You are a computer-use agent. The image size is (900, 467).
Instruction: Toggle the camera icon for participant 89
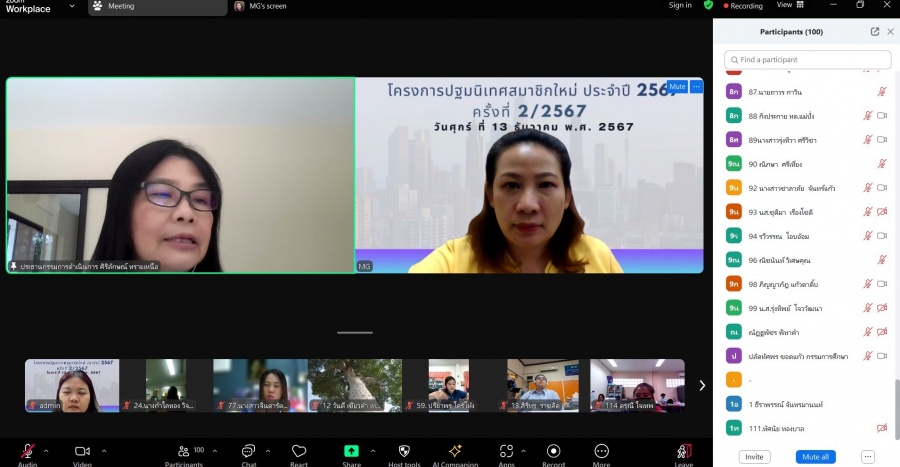click(882, 139)
